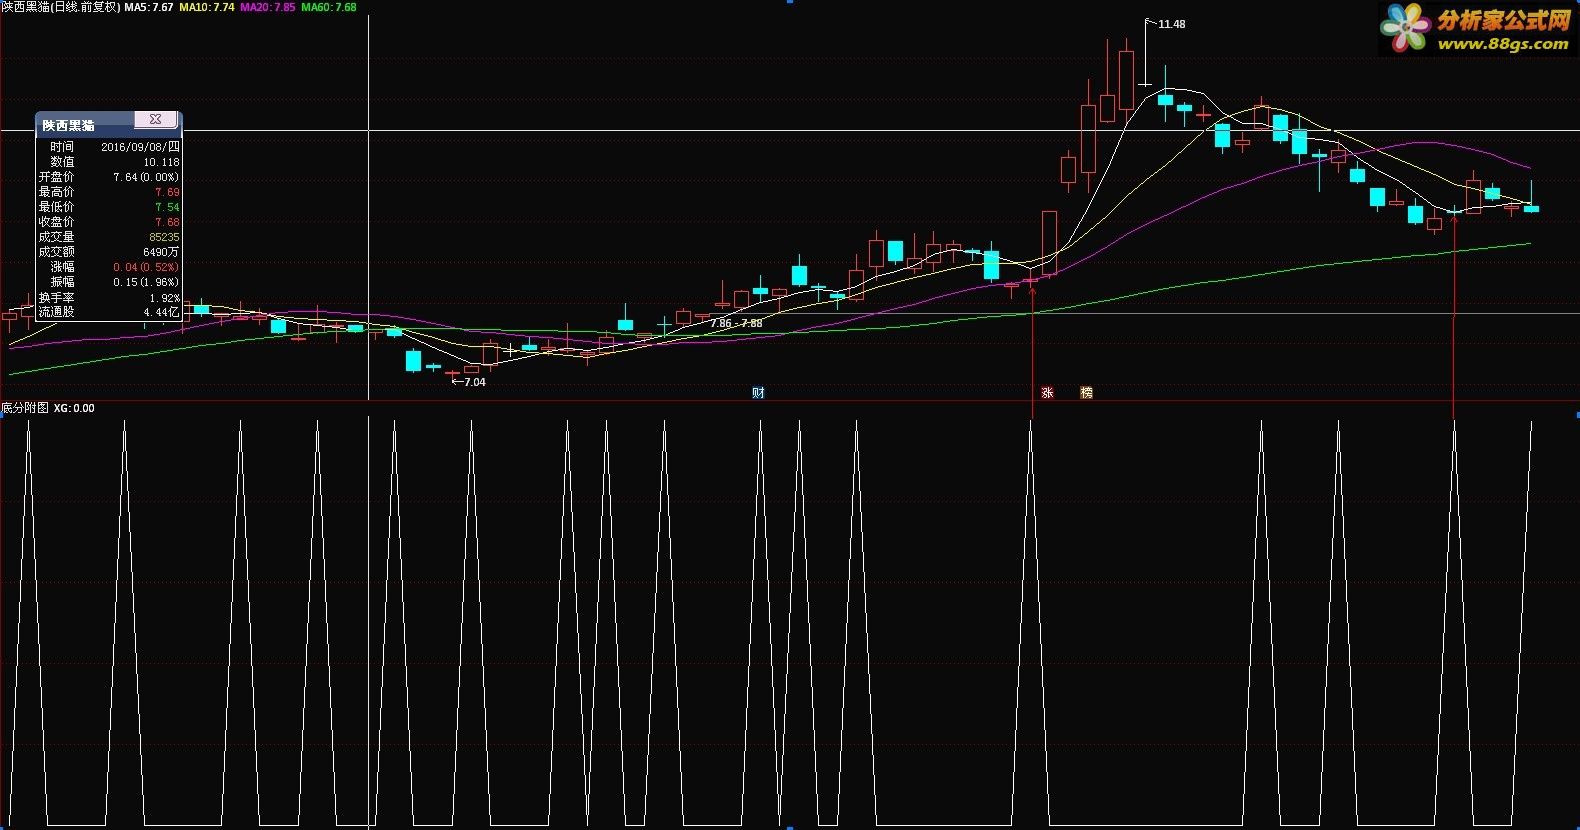Click the 数值 value 10.118
The height and width of the screenshot is (830, 1580).
tap(161, 162)
